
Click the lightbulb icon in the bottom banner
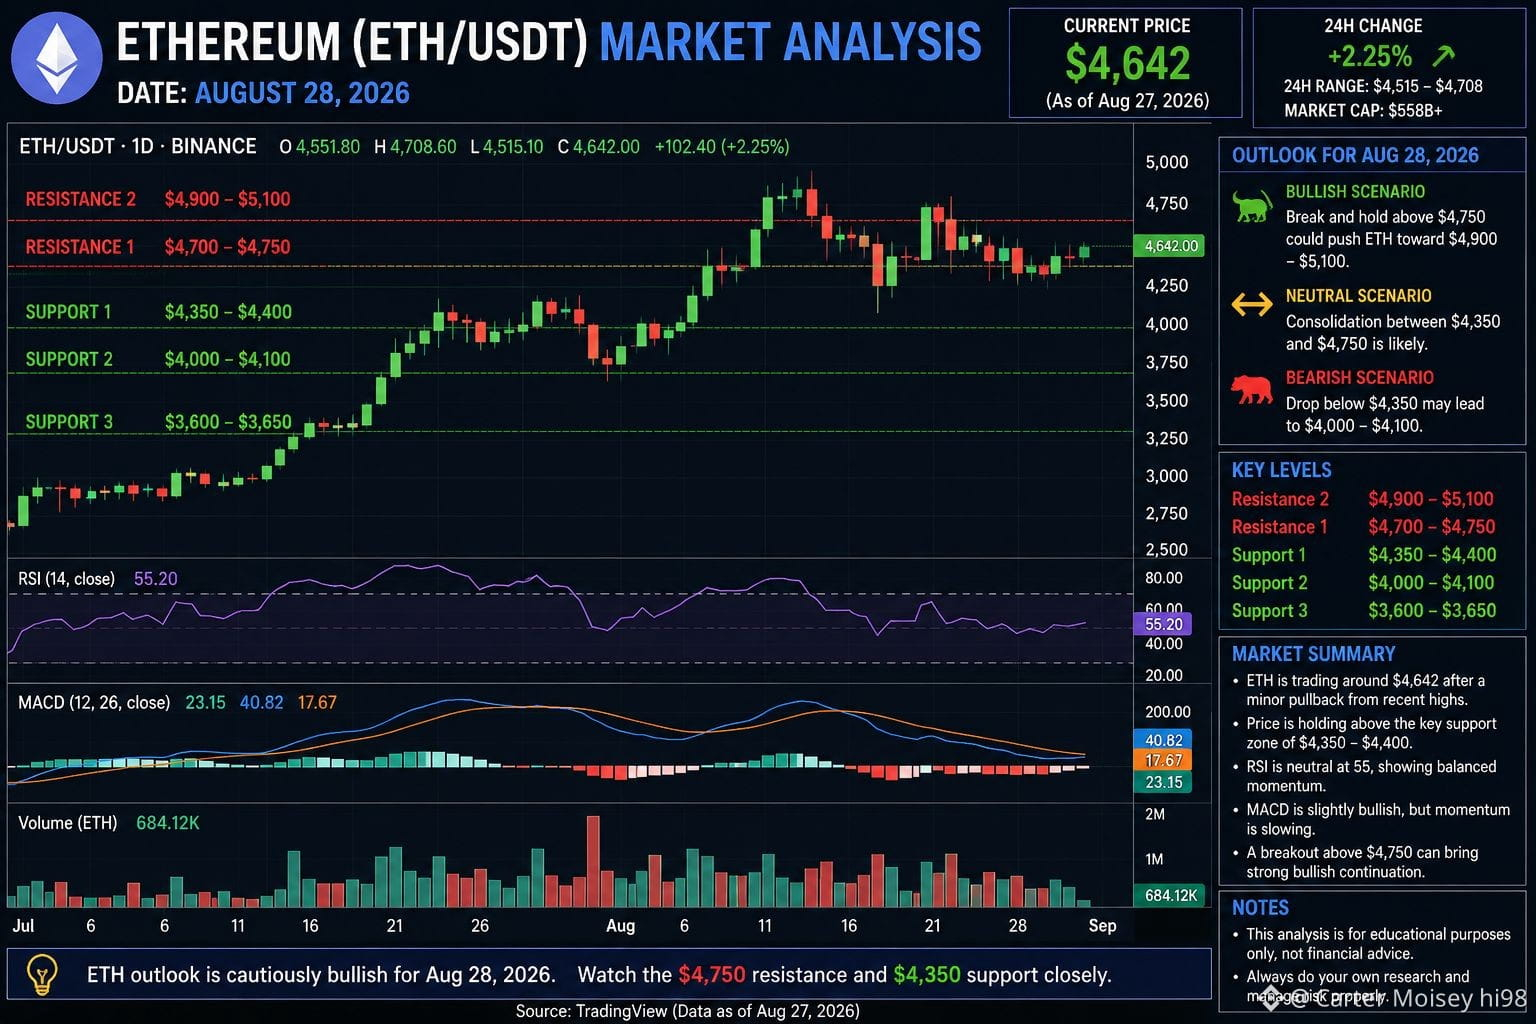tap(41, 974)
